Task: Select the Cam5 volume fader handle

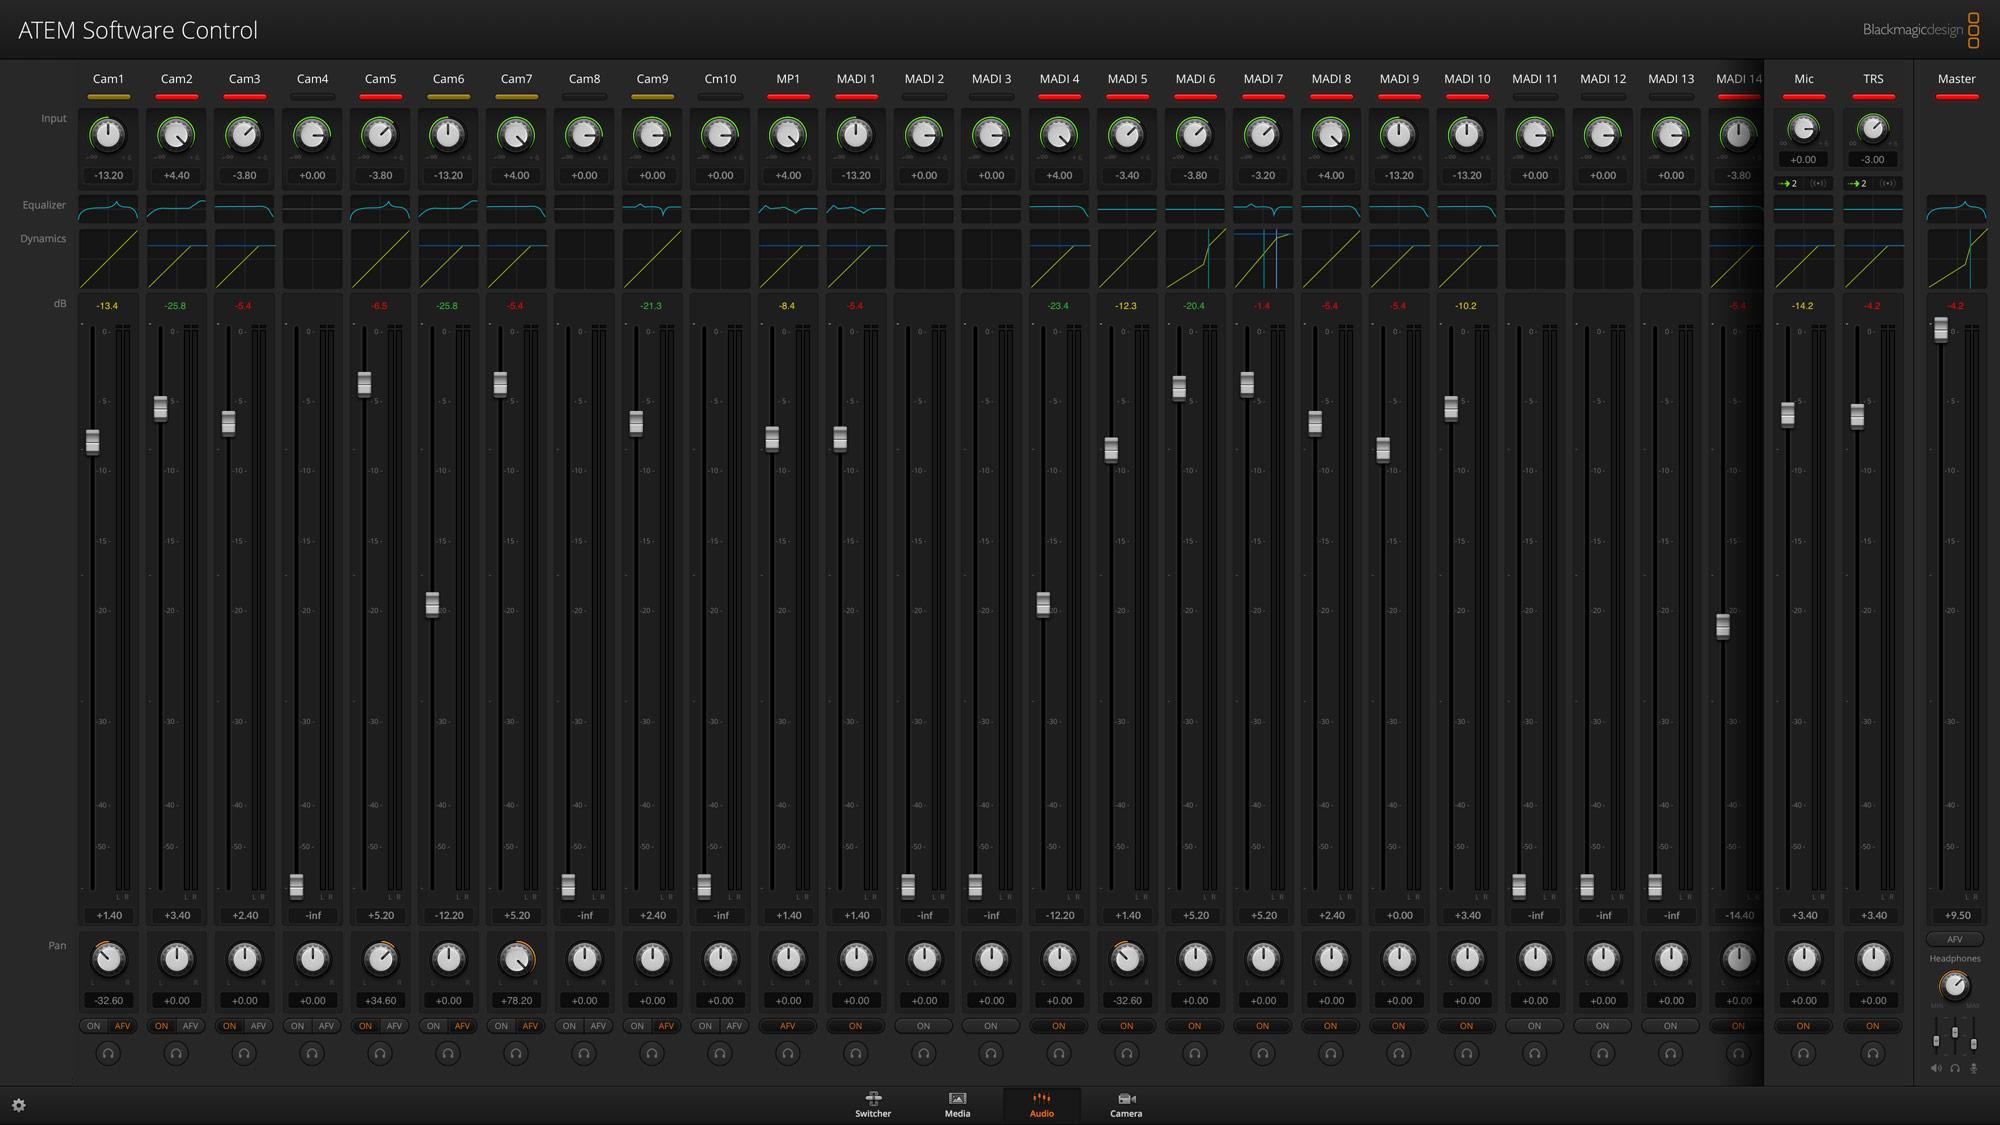Action: (x=364, y=383)
